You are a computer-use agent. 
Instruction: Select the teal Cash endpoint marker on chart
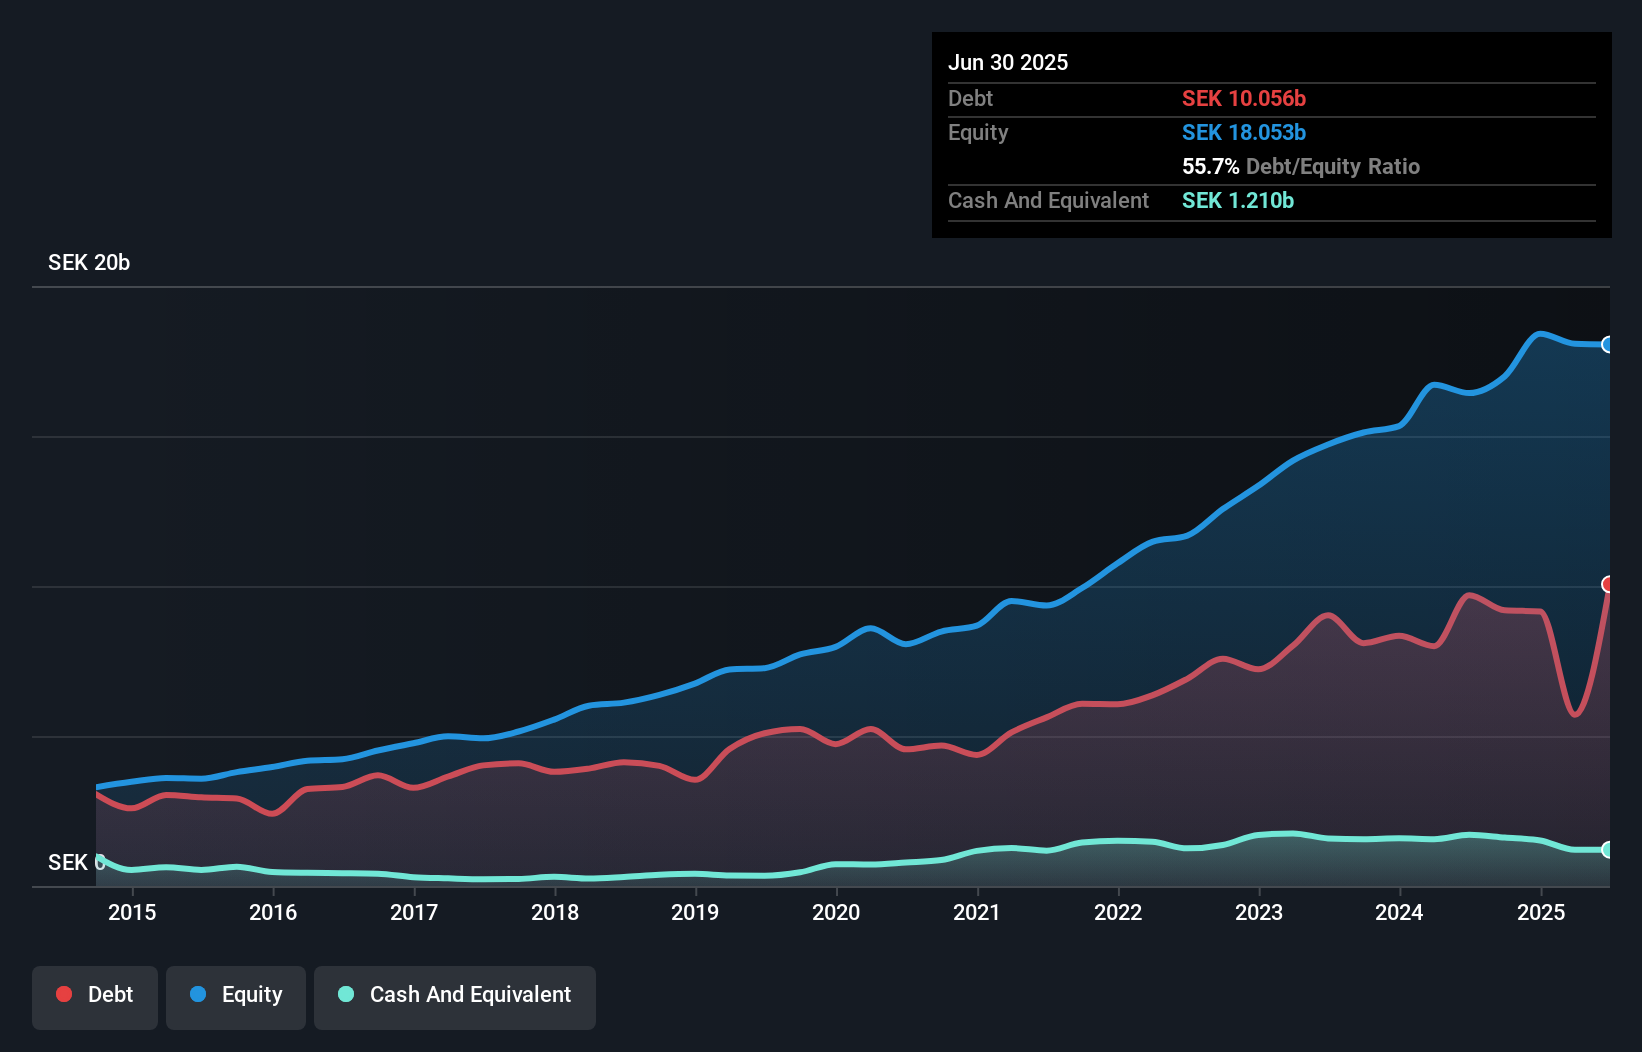pyautogui.click(x=1607, y=850)
